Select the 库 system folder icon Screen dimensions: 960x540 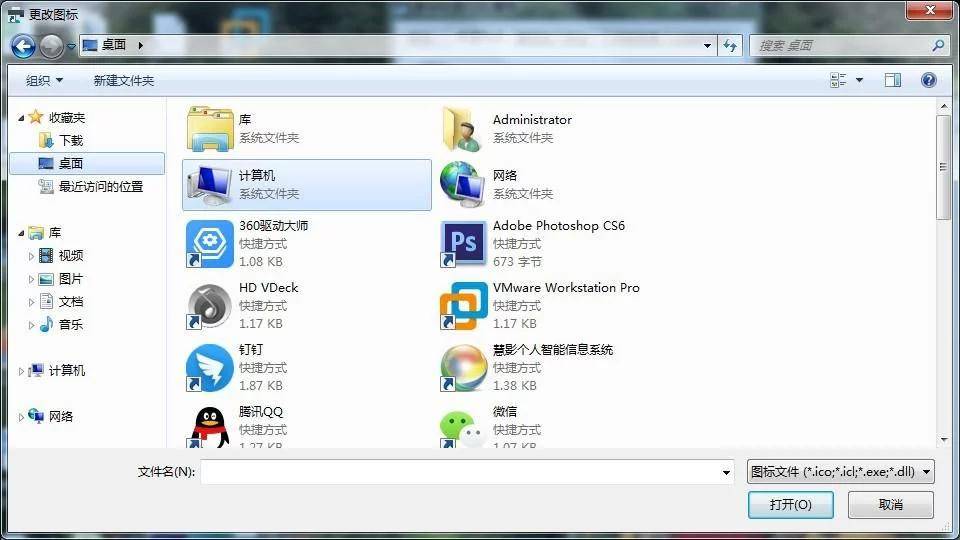coord(210,129)
